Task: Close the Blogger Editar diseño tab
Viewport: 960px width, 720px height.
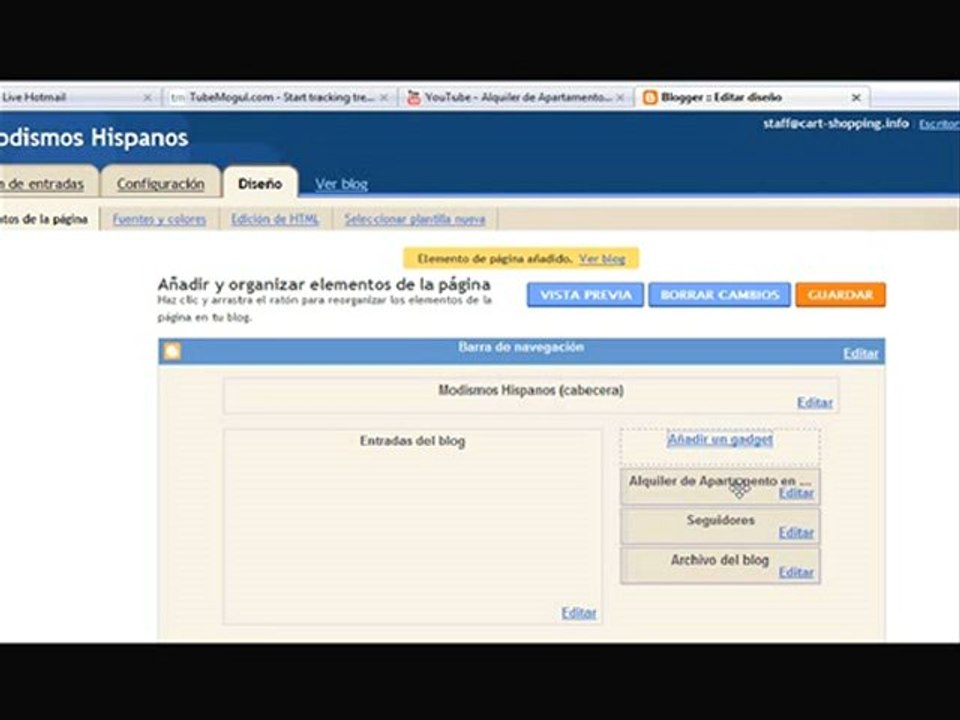Action: tap(856, 97)
